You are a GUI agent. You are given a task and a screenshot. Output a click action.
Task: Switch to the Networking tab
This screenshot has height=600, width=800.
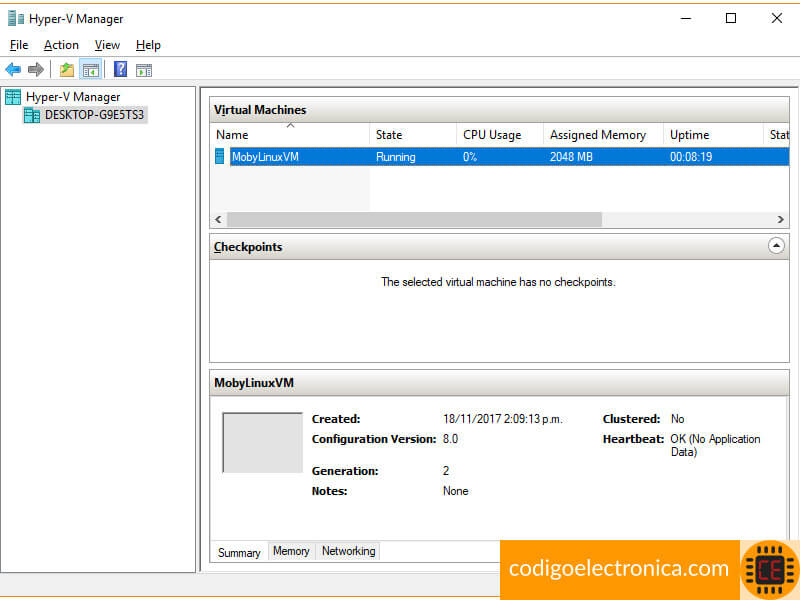(x=348, y=551)
